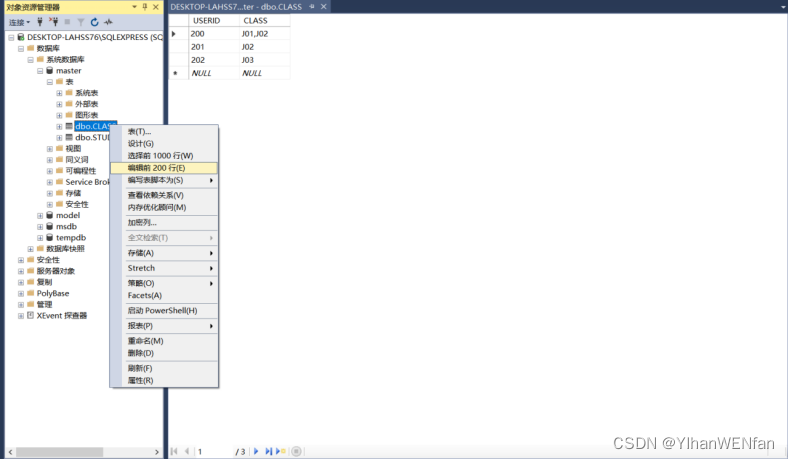The height and width of the screenshot is (459, 789).
Task: Open the 策略(O) submenu
Action: point(164,283)
